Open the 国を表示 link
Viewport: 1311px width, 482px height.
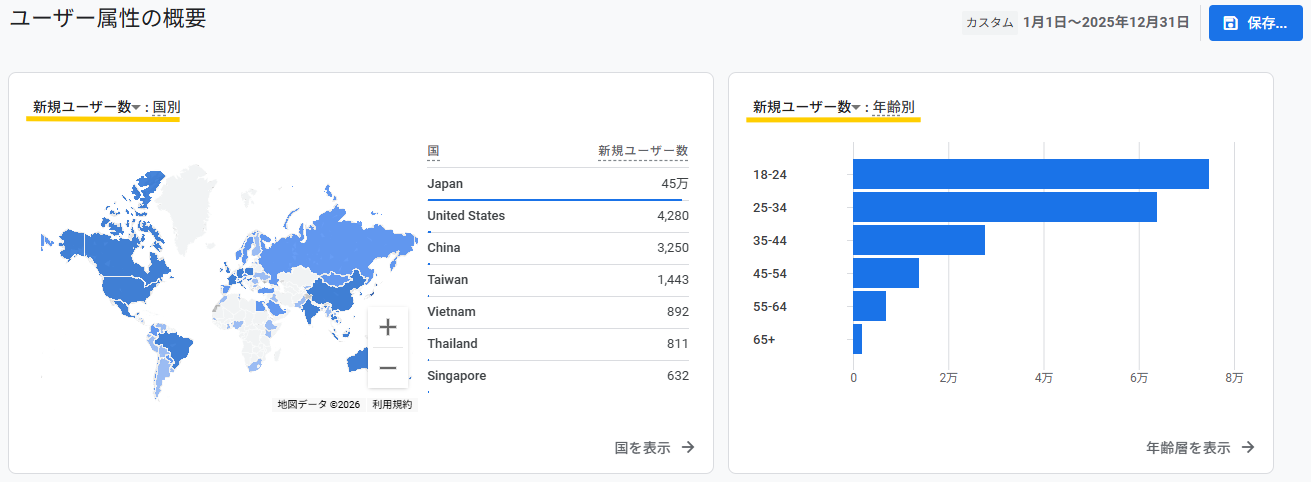[642, 448]
